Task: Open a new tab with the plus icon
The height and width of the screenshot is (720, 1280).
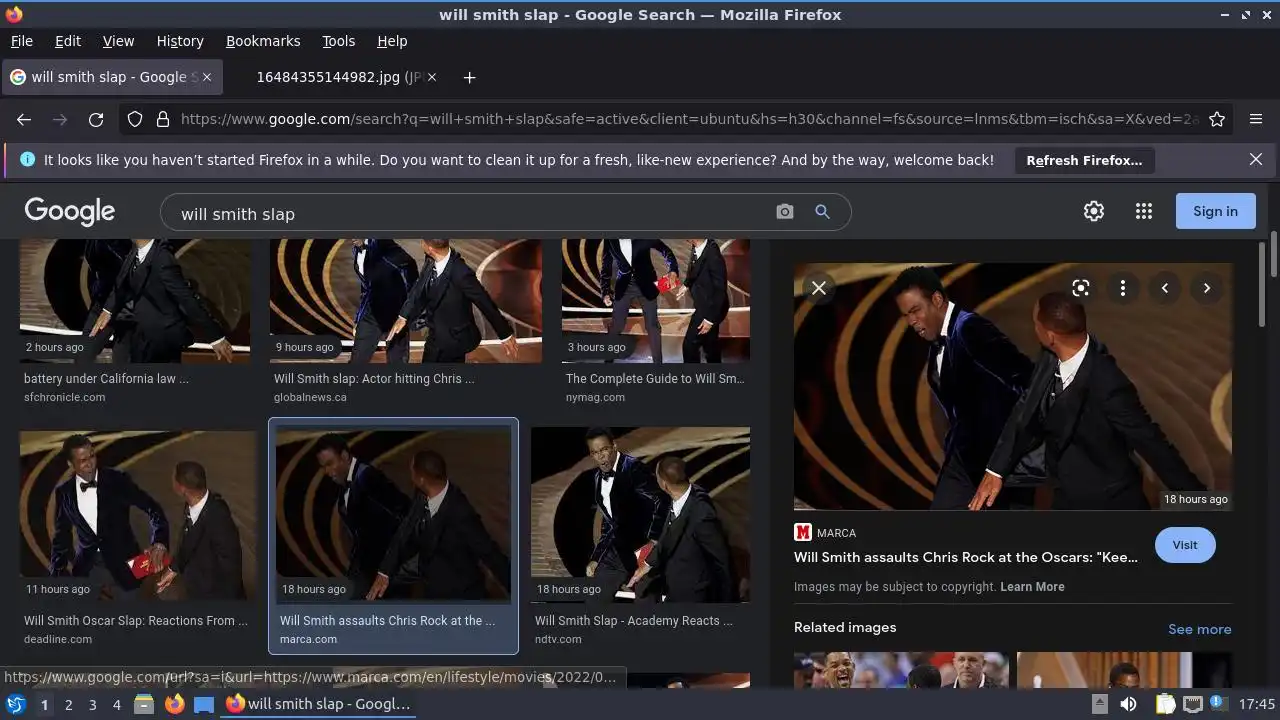Action: click(x=469, y=77)
